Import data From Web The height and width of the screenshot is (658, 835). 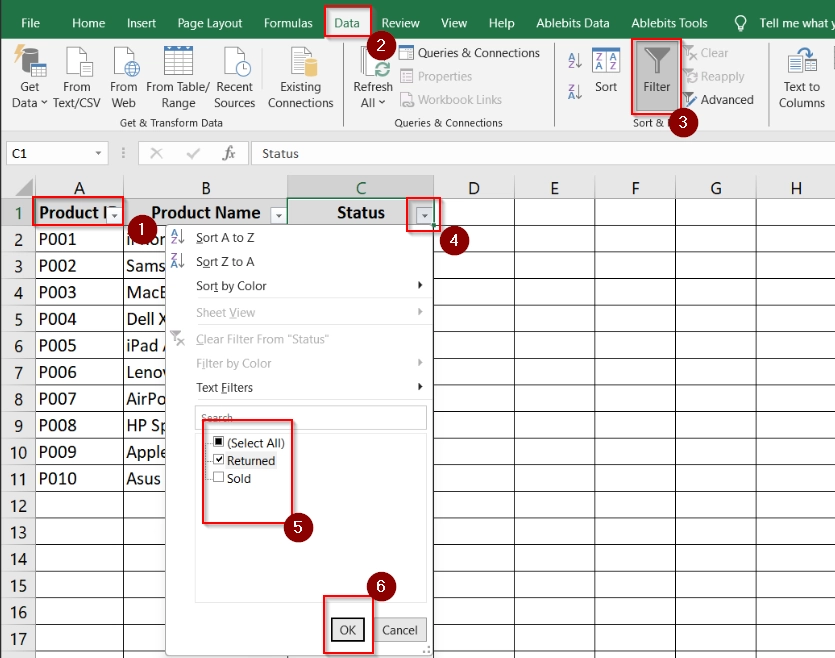coord(124,77)
